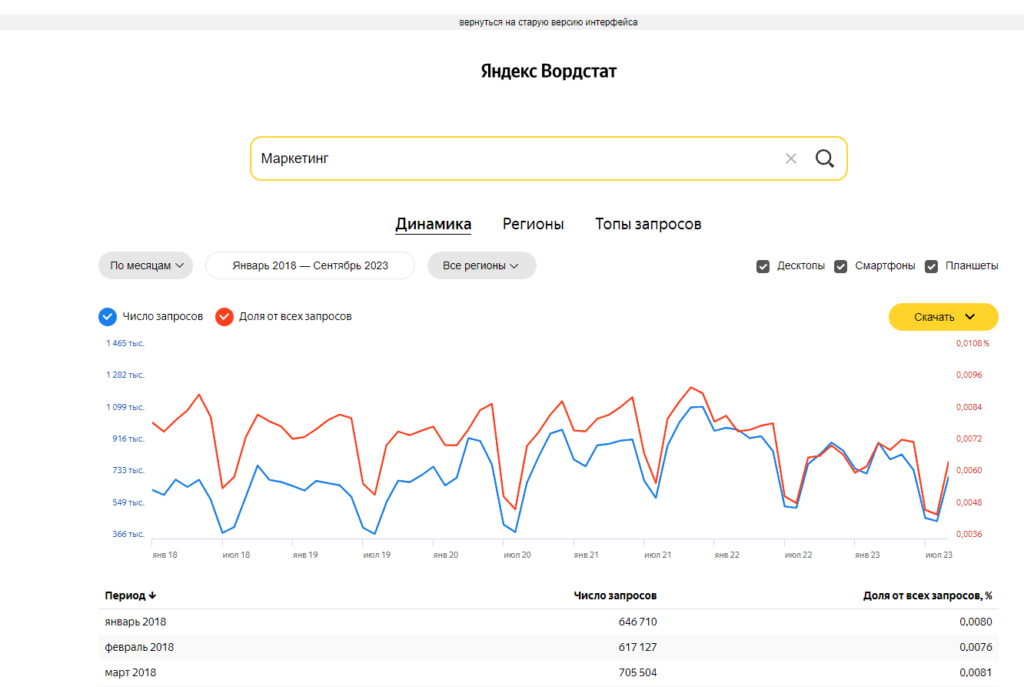The height and width of the screenshot is (687, 1024).
Task: Click июл 21 axis label on chart
Action: pyautogui.click(x=657, y=555)
